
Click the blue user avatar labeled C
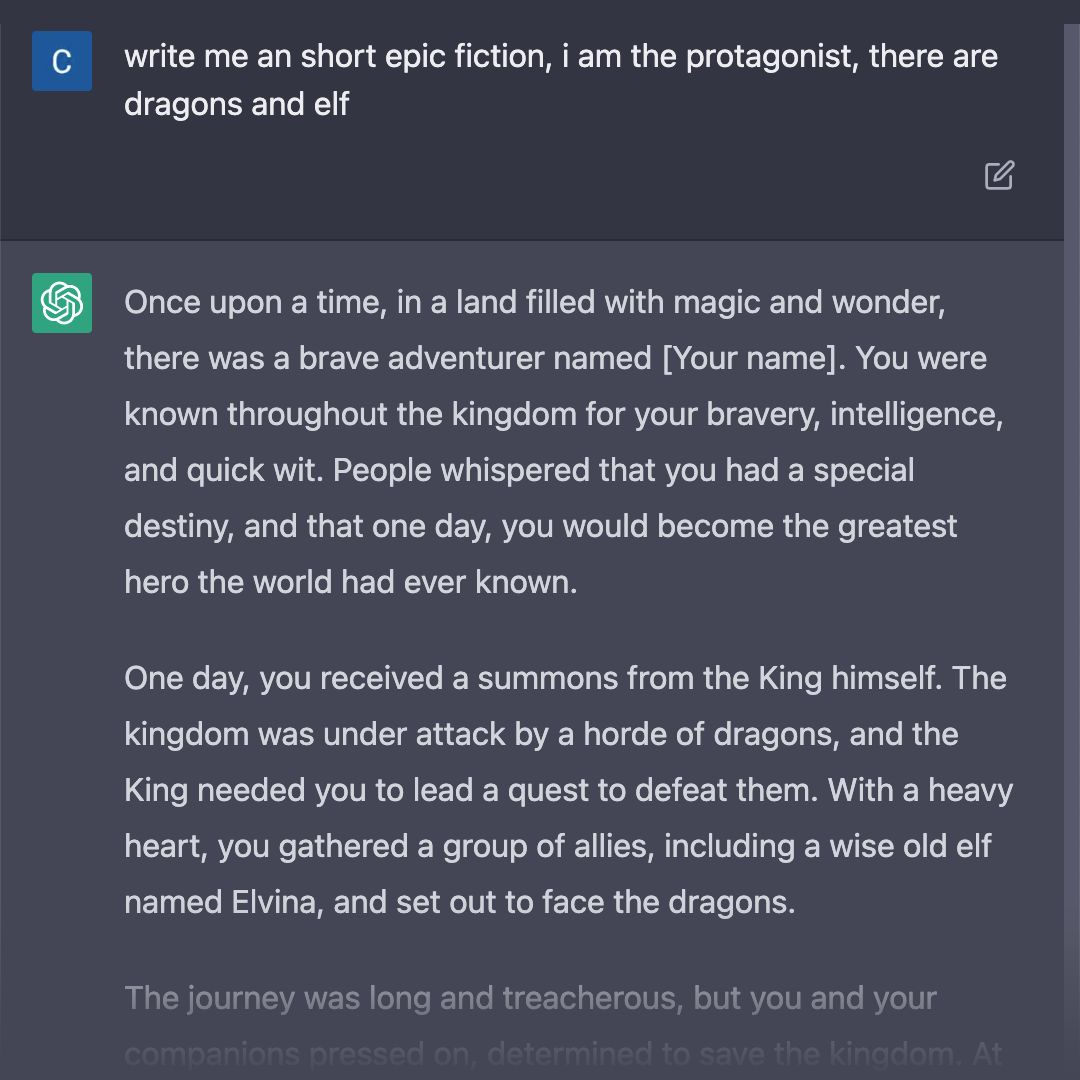pos(61,61)
